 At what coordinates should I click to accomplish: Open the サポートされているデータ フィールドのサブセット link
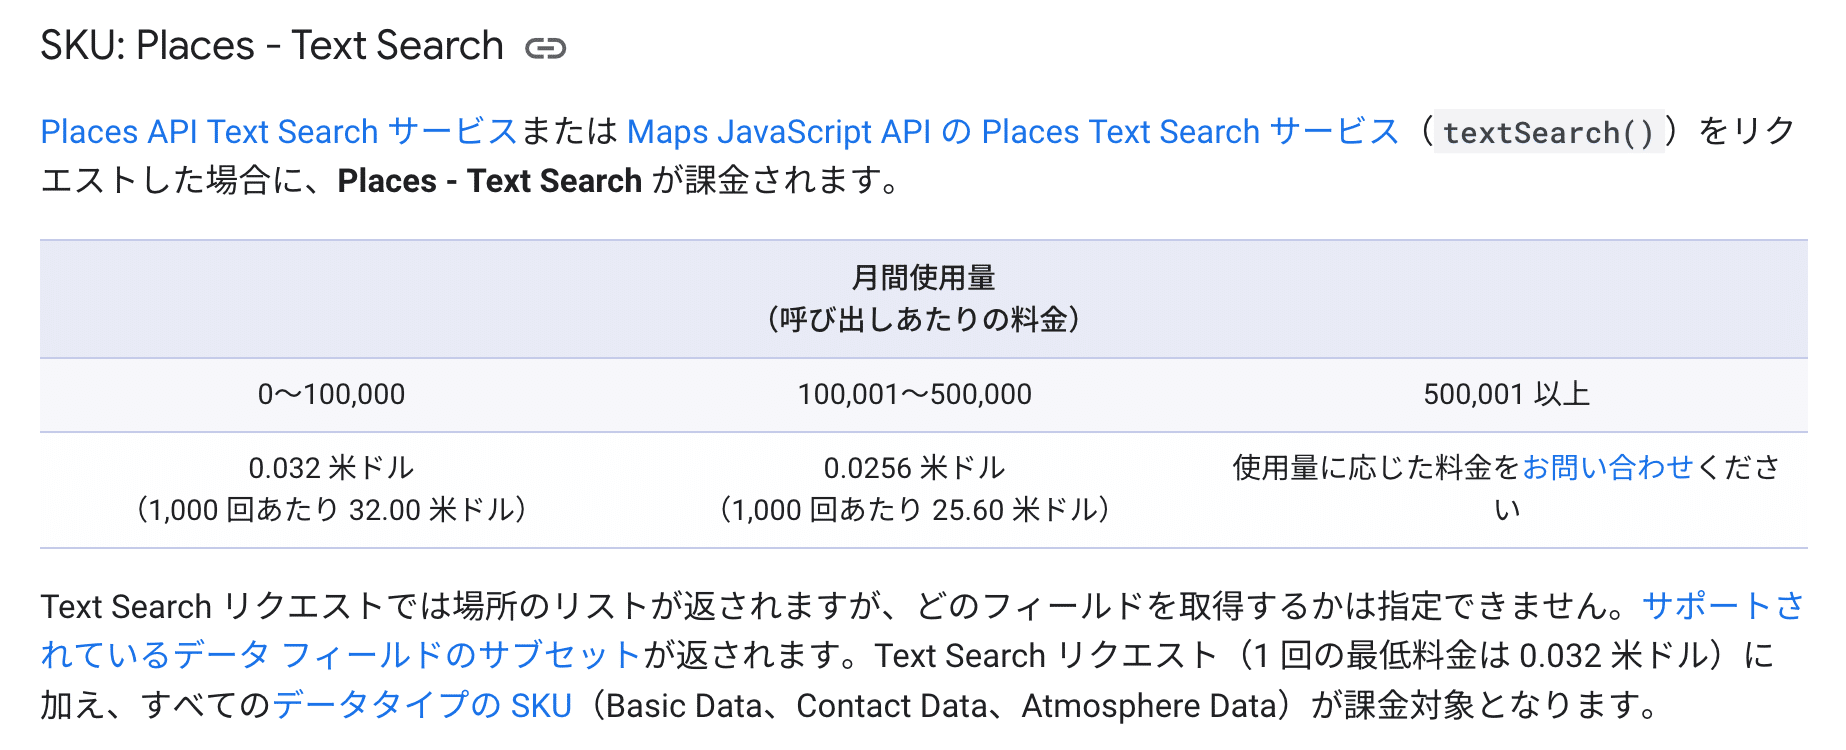(x=340, y=655)
